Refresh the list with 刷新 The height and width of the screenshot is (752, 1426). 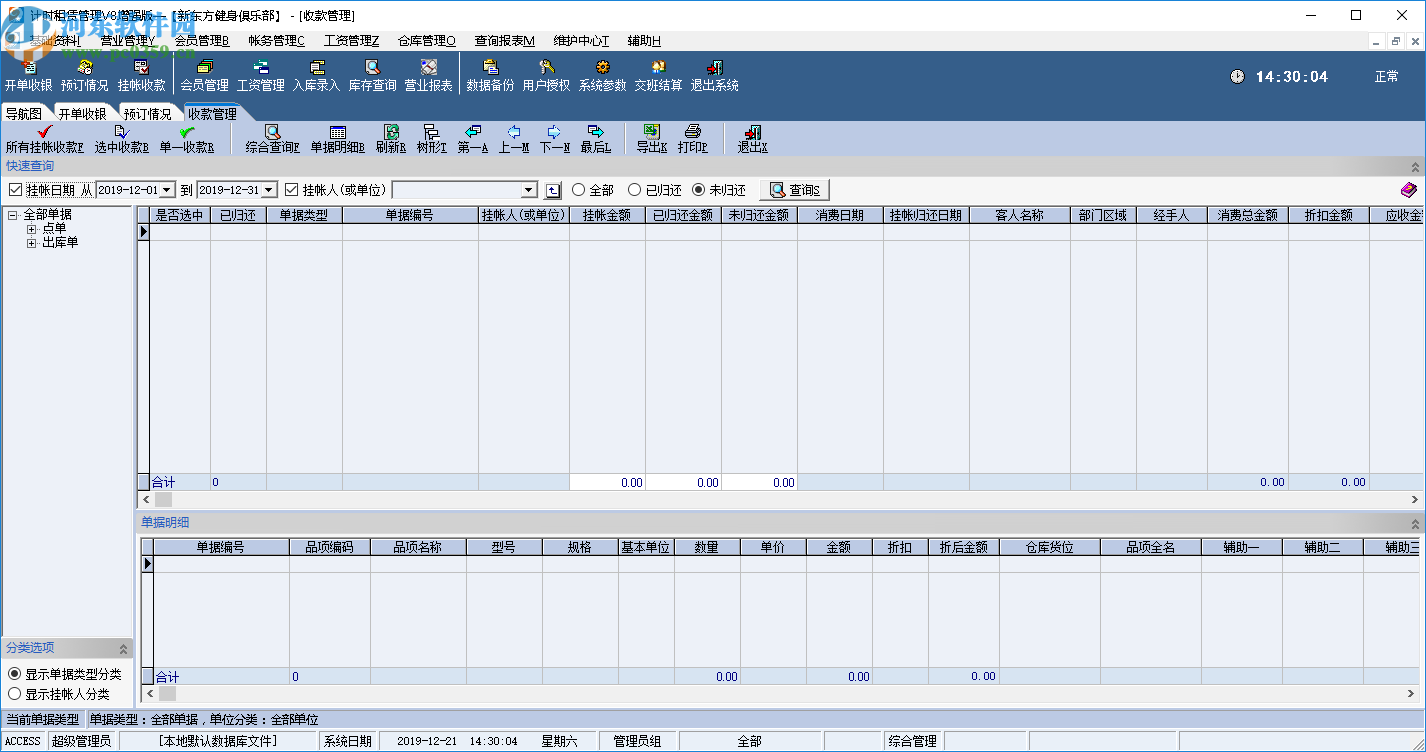coord(391,139)
